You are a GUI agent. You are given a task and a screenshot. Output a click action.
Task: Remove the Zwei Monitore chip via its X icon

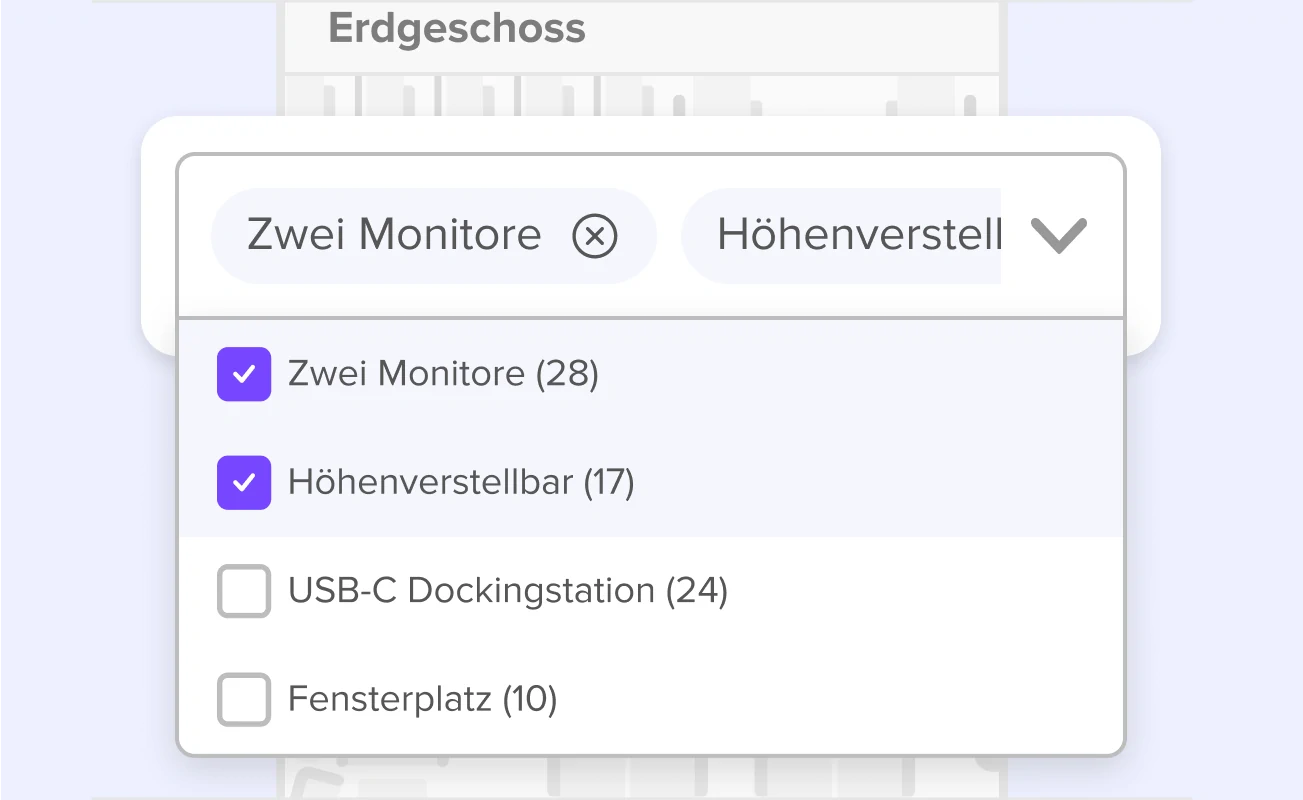[x=595, y=237]
